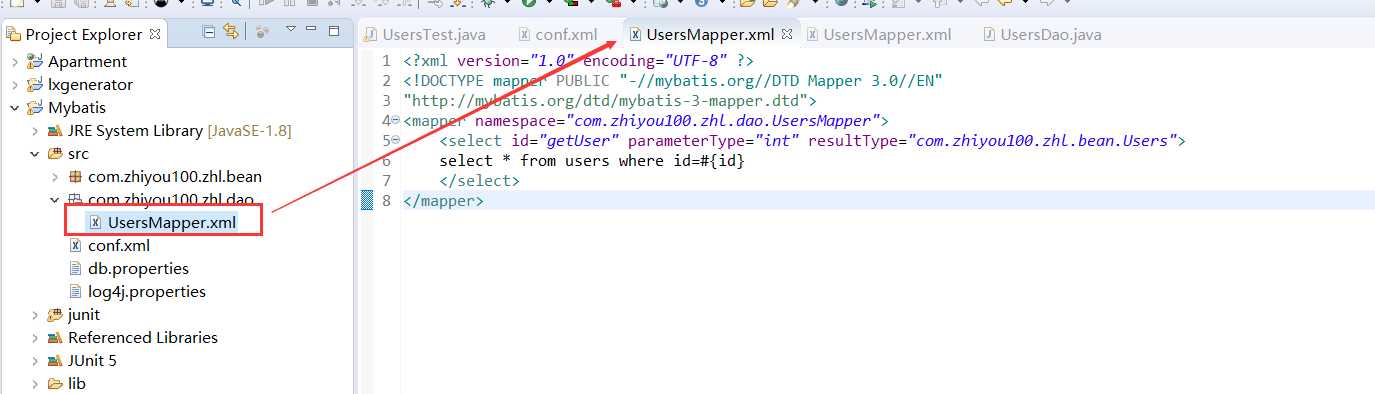Expand JRE System Library node

click(x=35, y=131)
